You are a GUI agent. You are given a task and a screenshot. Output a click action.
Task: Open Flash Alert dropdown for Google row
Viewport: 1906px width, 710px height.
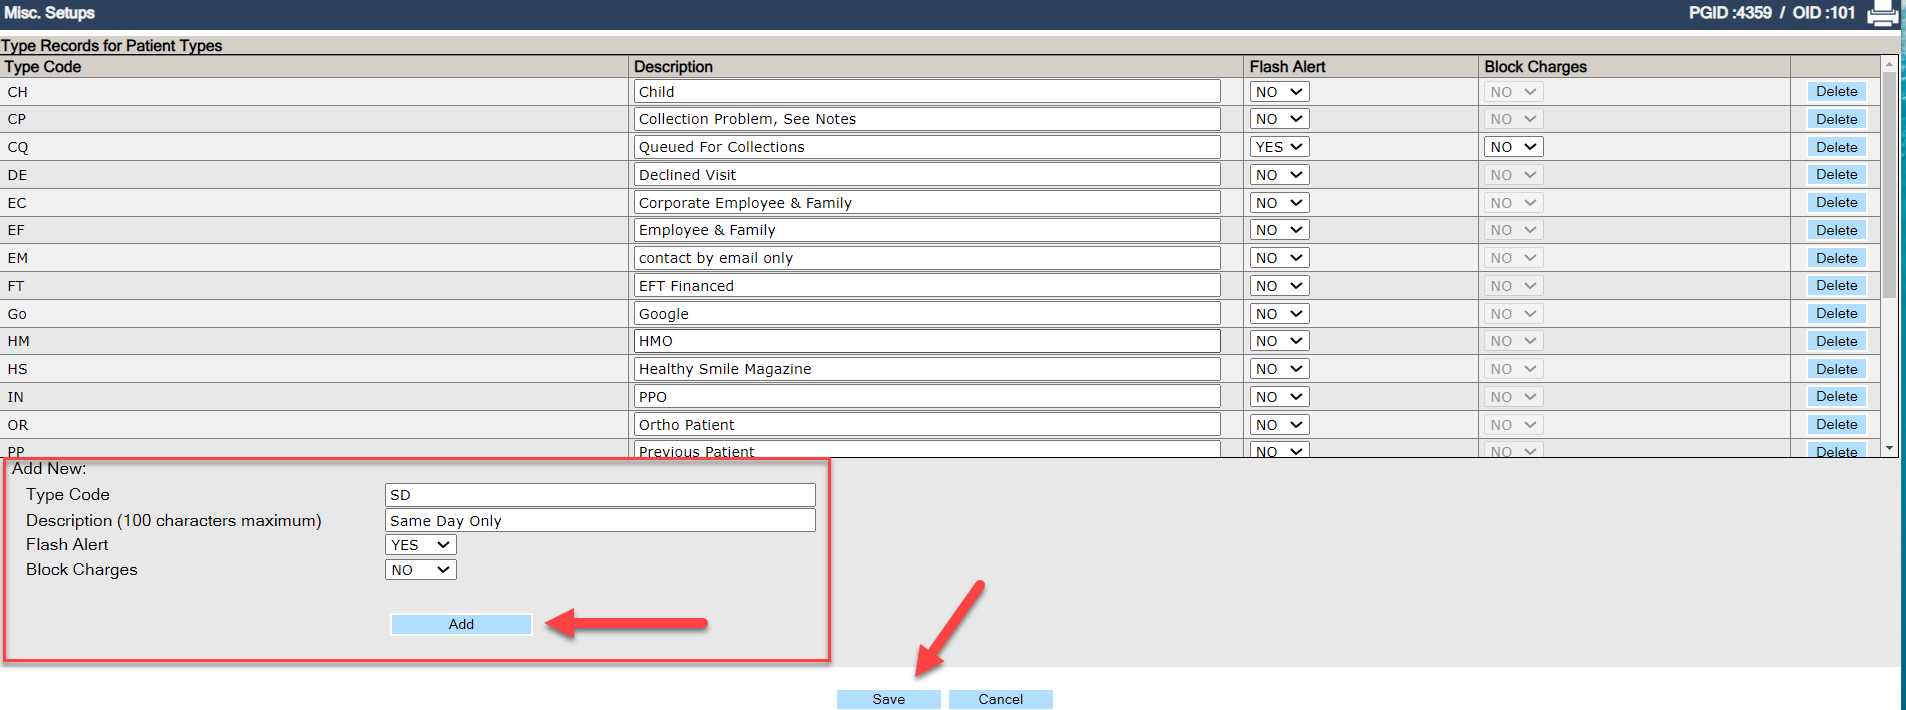click(1279, 314)
